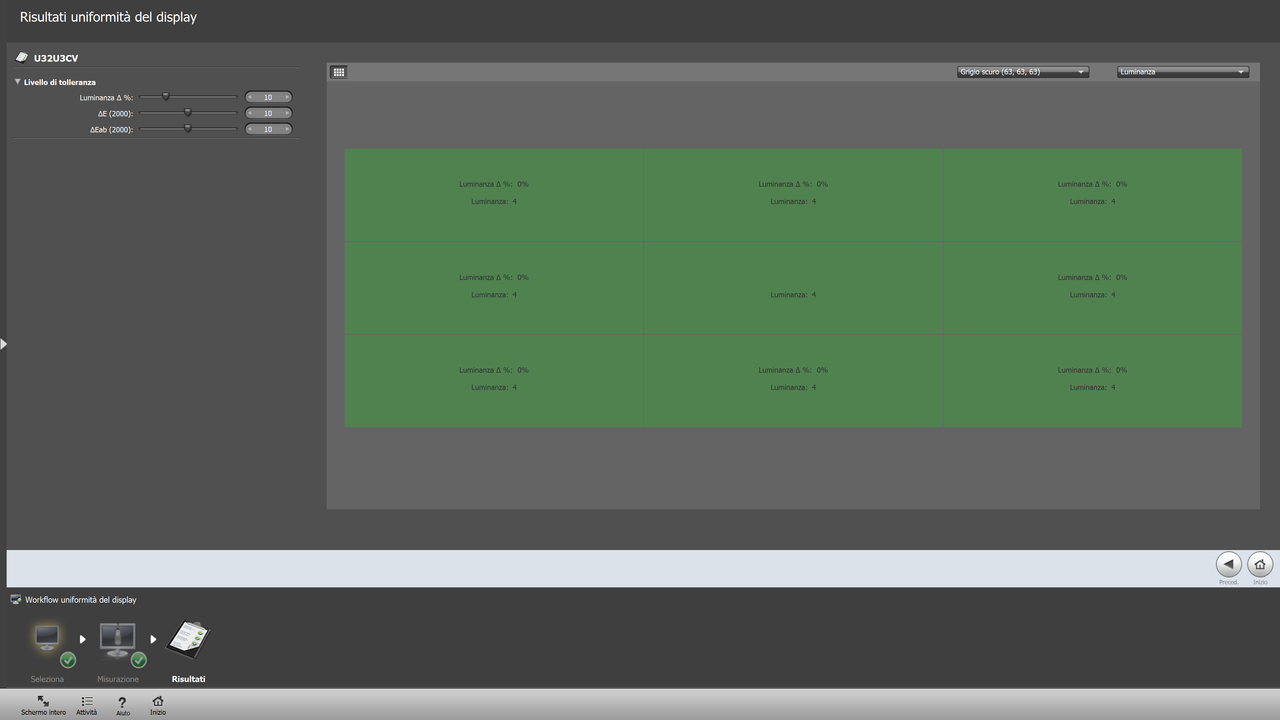Click Inizio in the bottom toolbar
The image size is (1280, 720).
click(x=158, y=706)
